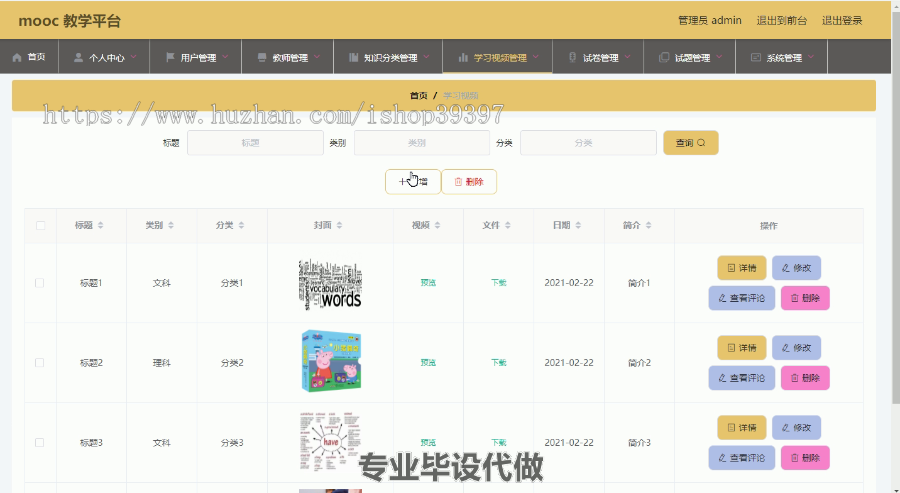Expand the 学习视频管理 dropdown arrow
Screen dimensions: 900x493
click(x=536, y=57)
